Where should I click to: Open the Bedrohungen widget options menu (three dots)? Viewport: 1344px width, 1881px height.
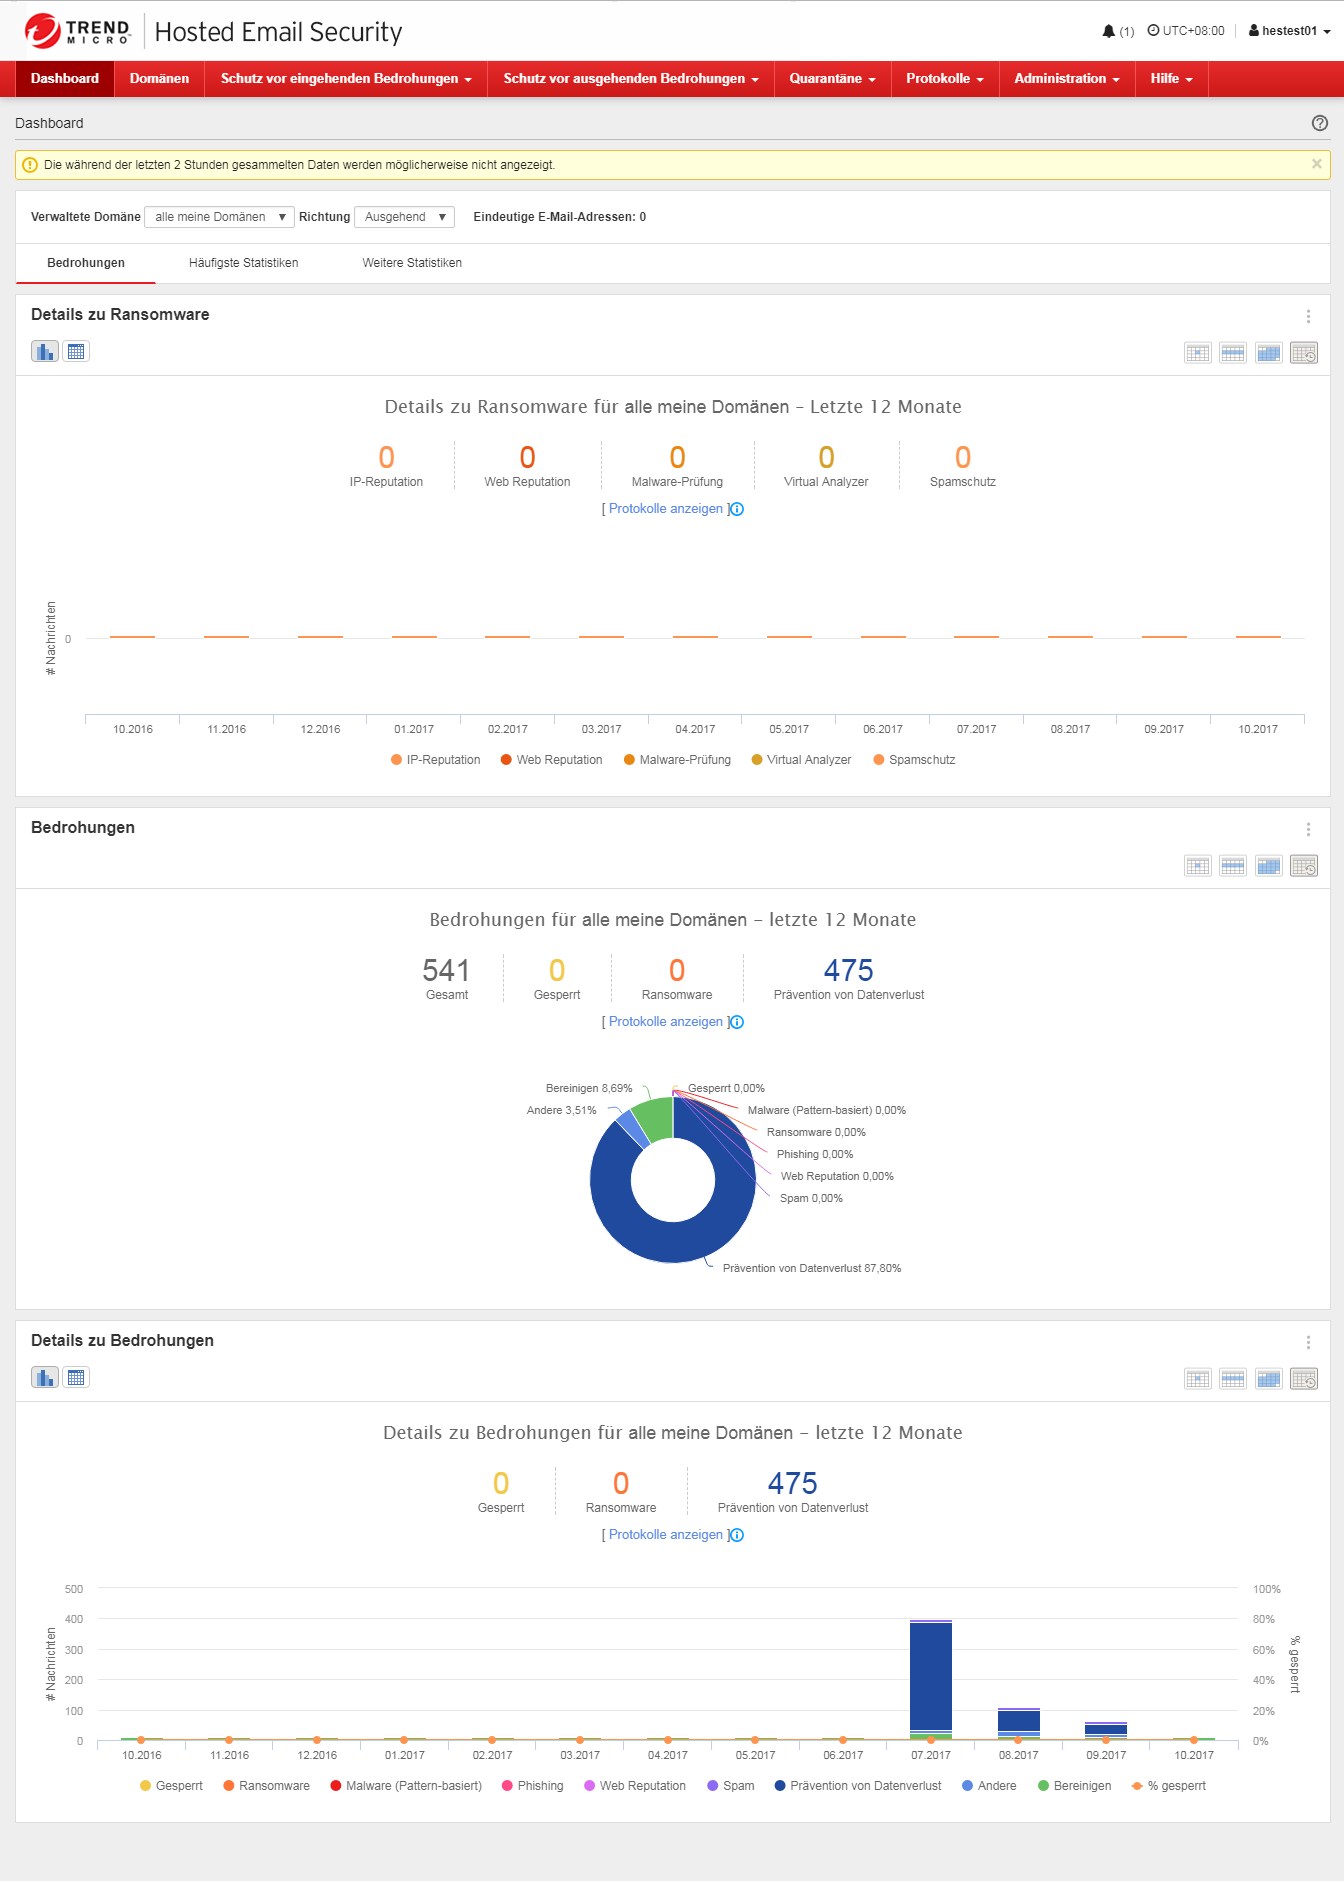[1308, 829]
